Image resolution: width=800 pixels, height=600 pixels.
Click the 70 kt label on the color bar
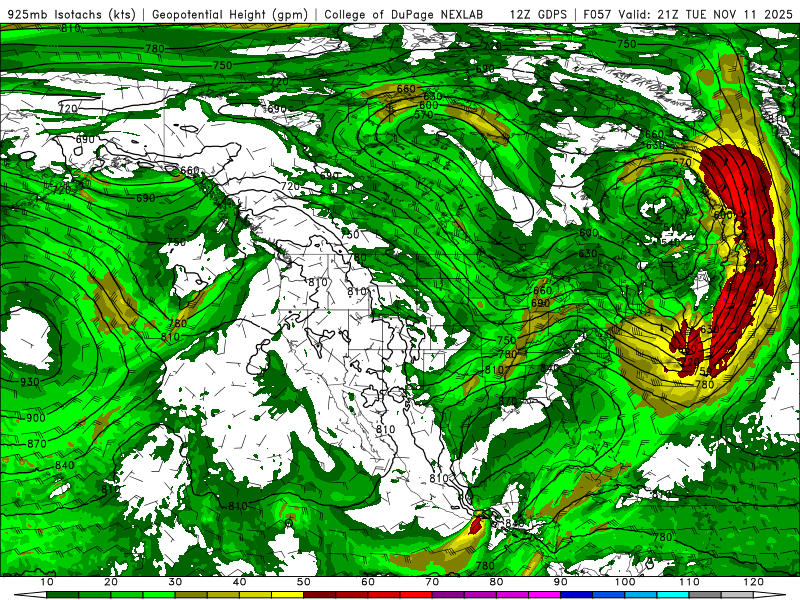[x=432, y=582]
